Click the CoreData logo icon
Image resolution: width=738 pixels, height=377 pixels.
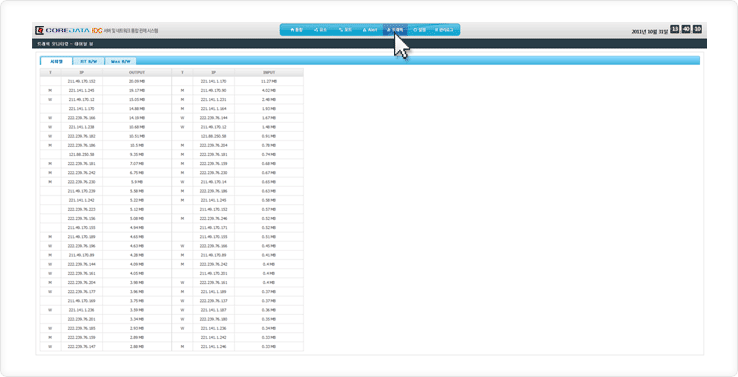point(40,31)
